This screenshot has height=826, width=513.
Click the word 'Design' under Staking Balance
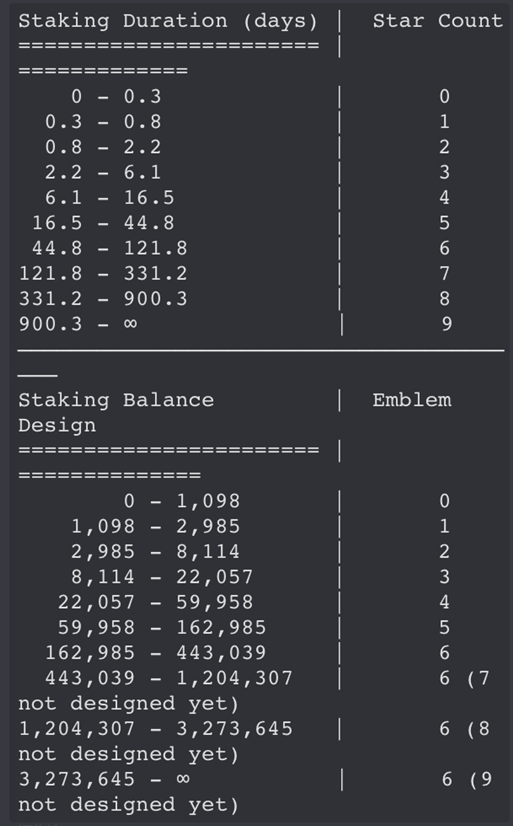click(x=57, y=426)
